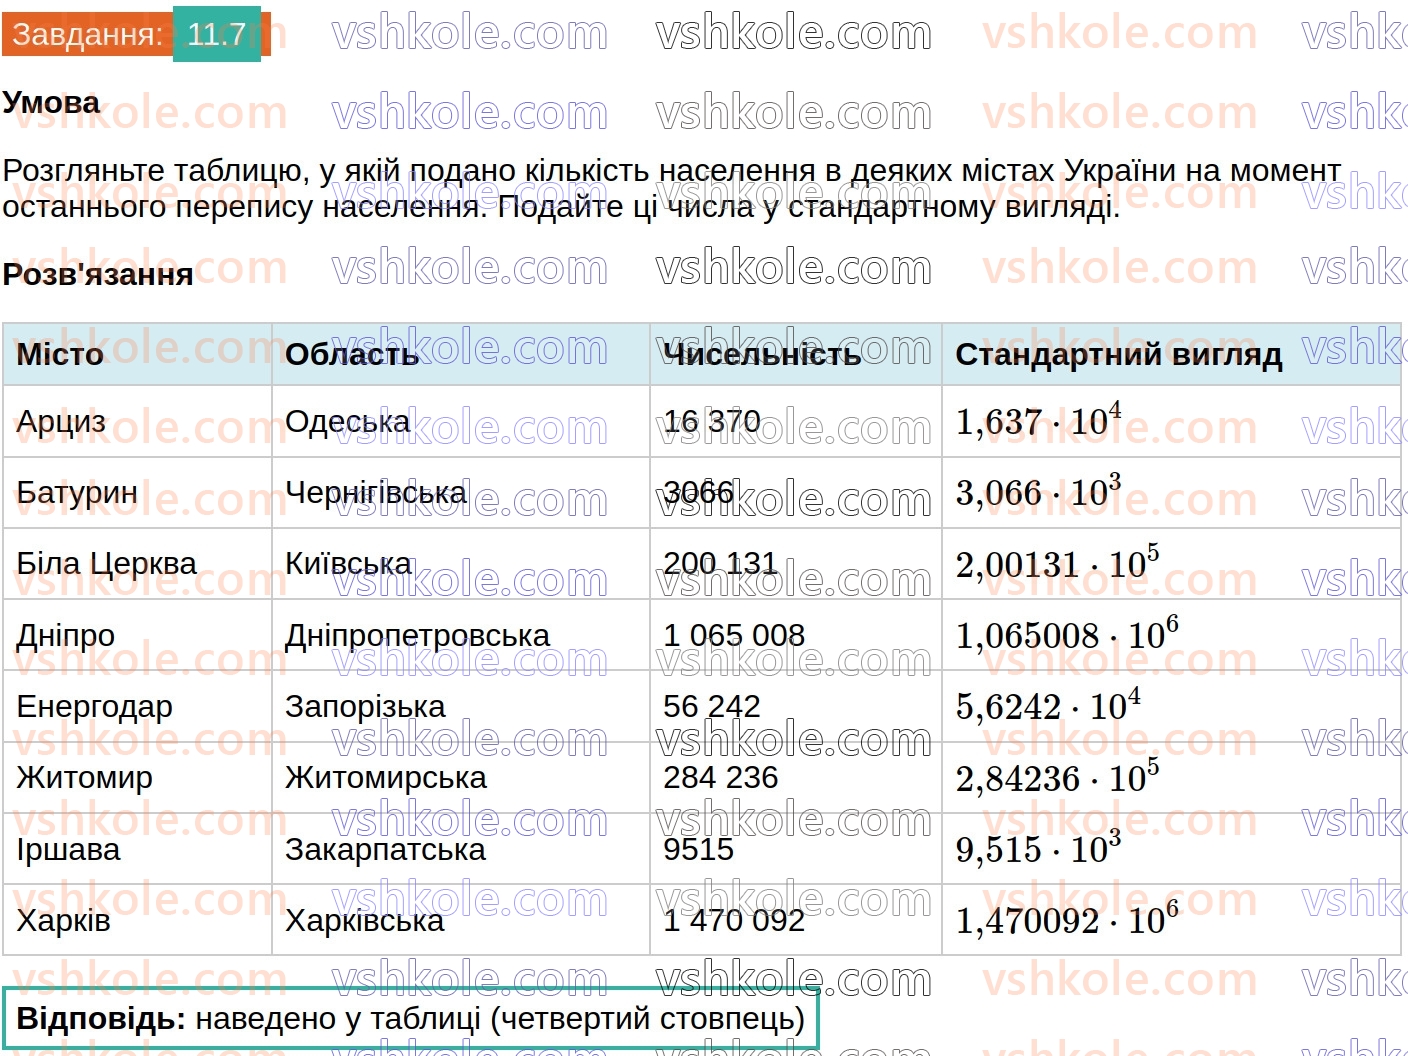Select the city cell 'Енергодар'
1408x1056 pixels.
(95, 707)
